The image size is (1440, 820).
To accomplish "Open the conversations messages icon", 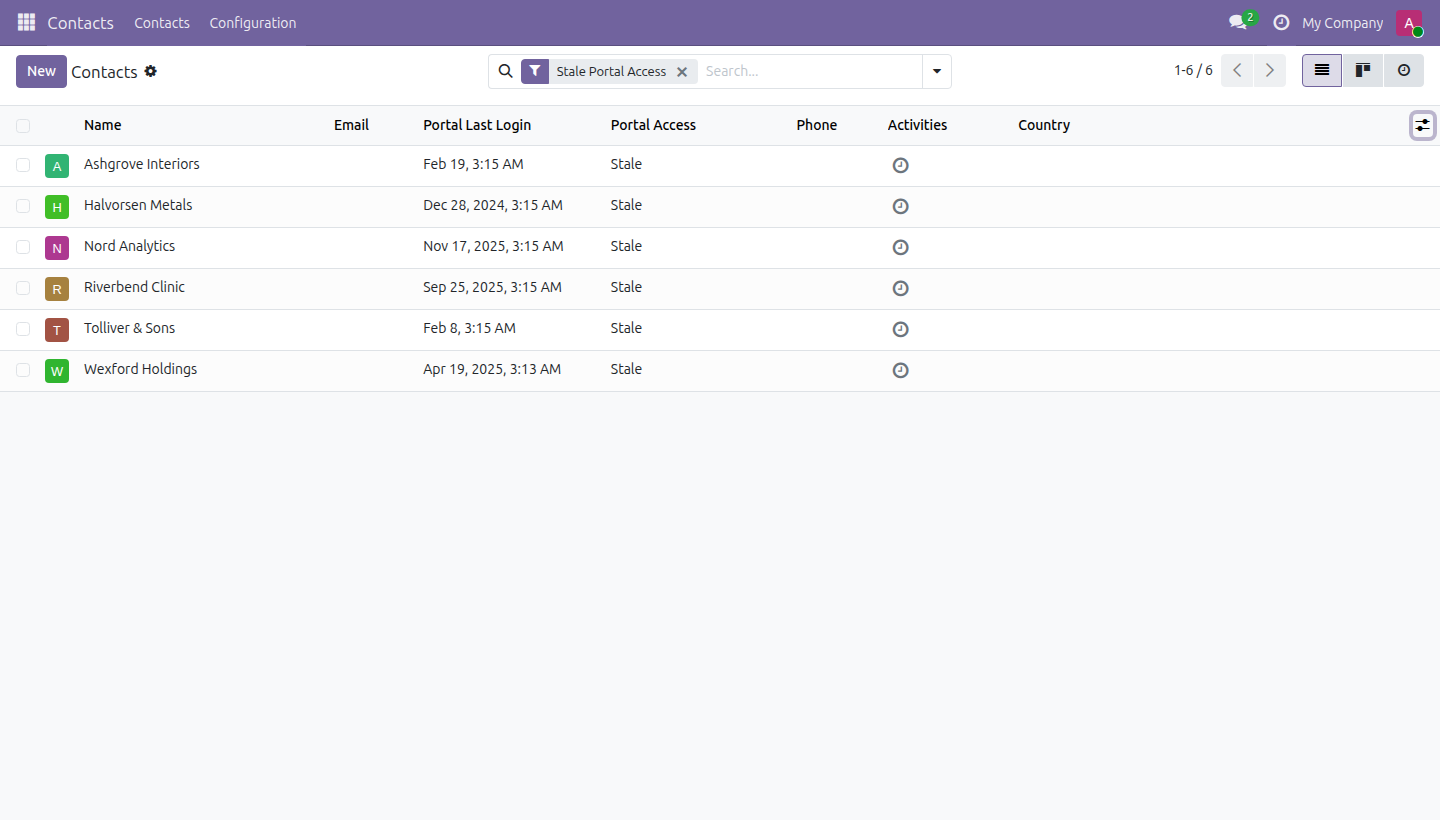I will (1238, 22).
